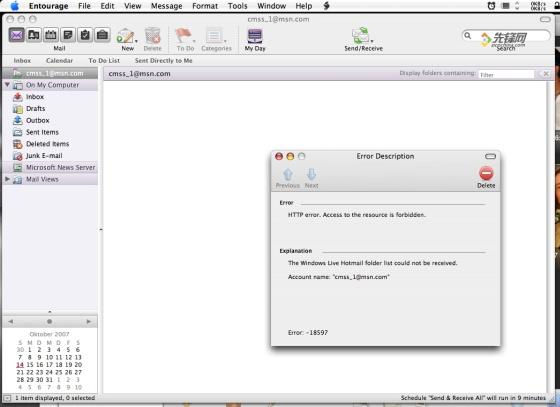Open the View menu

[x=132, y=6]
